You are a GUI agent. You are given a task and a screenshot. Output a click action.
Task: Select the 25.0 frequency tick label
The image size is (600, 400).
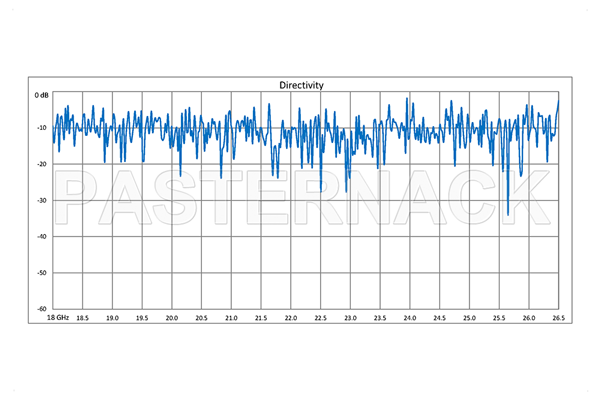coord(469,317)
